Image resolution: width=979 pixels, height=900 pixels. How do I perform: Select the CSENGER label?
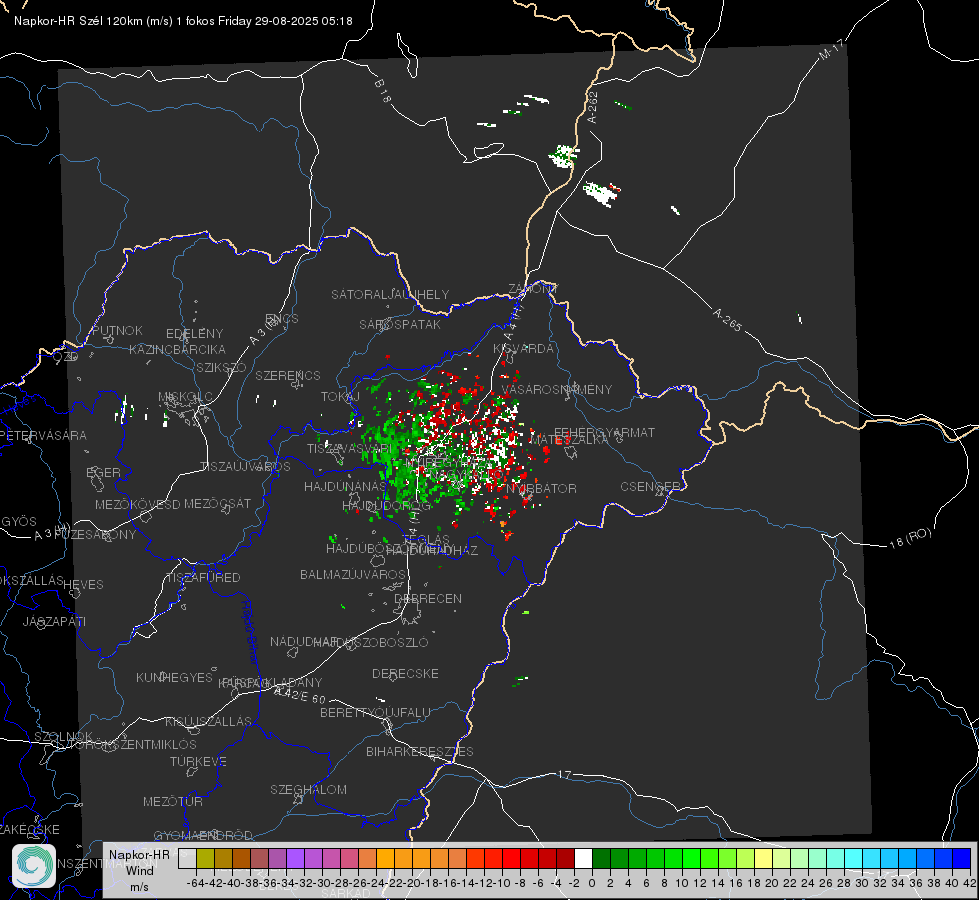click(x=651, y=487)
